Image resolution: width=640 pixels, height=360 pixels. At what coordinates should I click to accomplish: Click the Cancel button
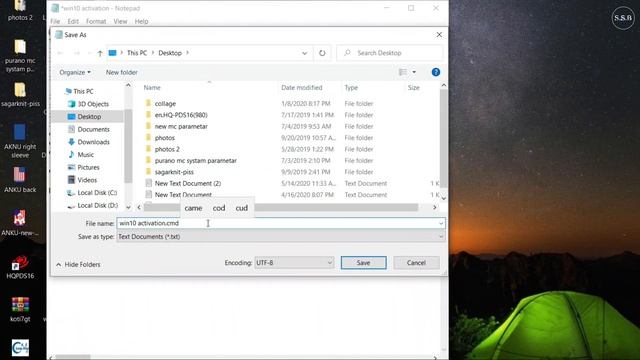coord(416,262)
